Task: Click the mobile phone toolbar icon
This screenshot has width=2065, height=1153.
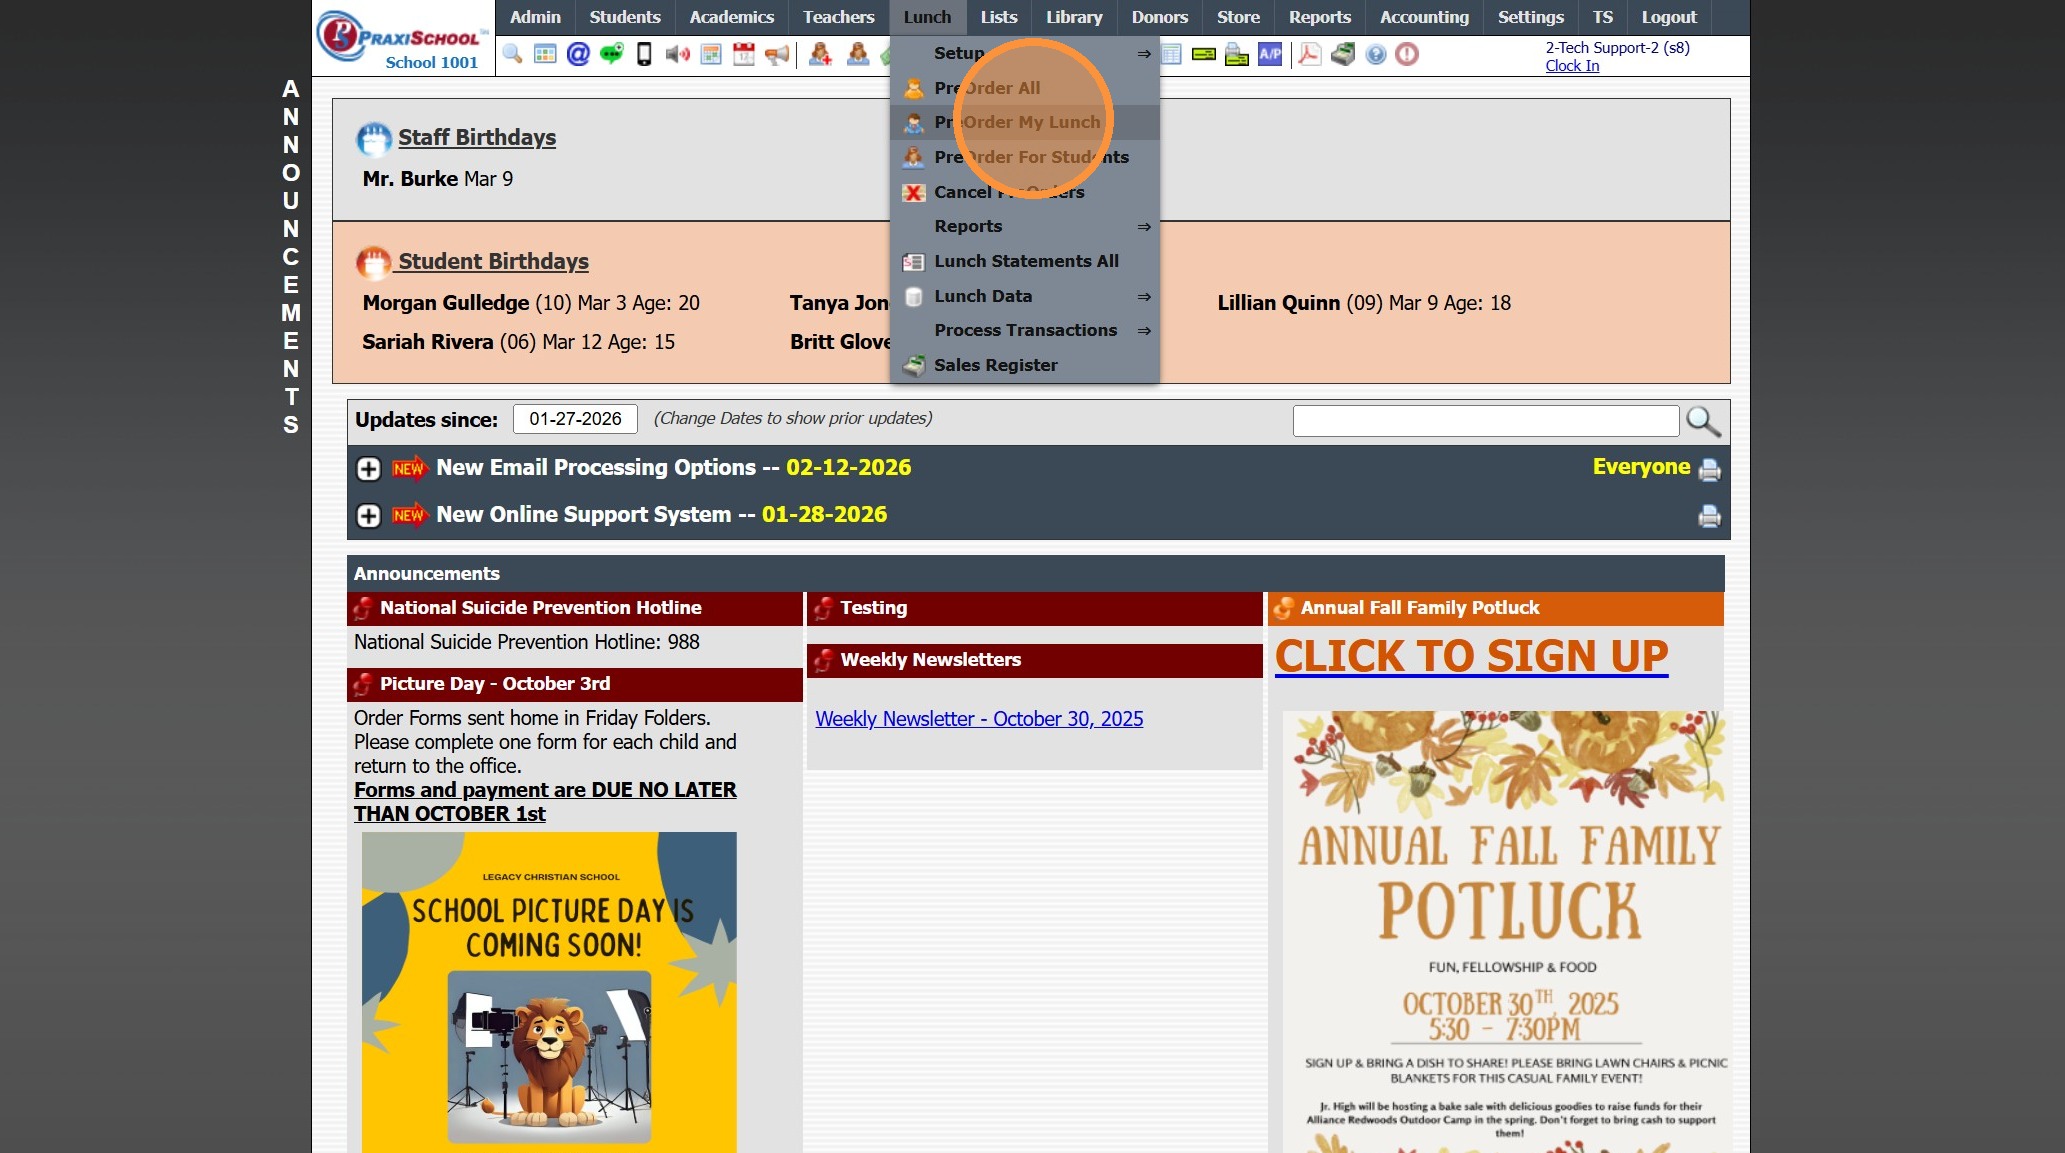Action: click(x=644, y=54)
